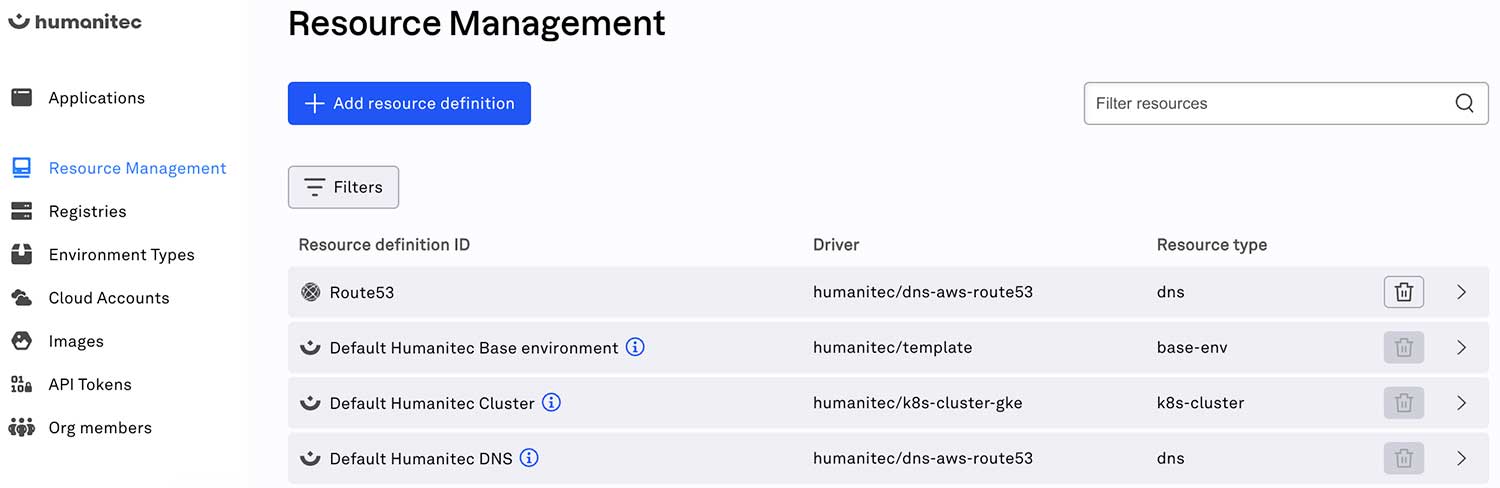Click the Humanitec logo
Image resolution: width=1500 pixels, height=488 pixels.
[75, 21]
